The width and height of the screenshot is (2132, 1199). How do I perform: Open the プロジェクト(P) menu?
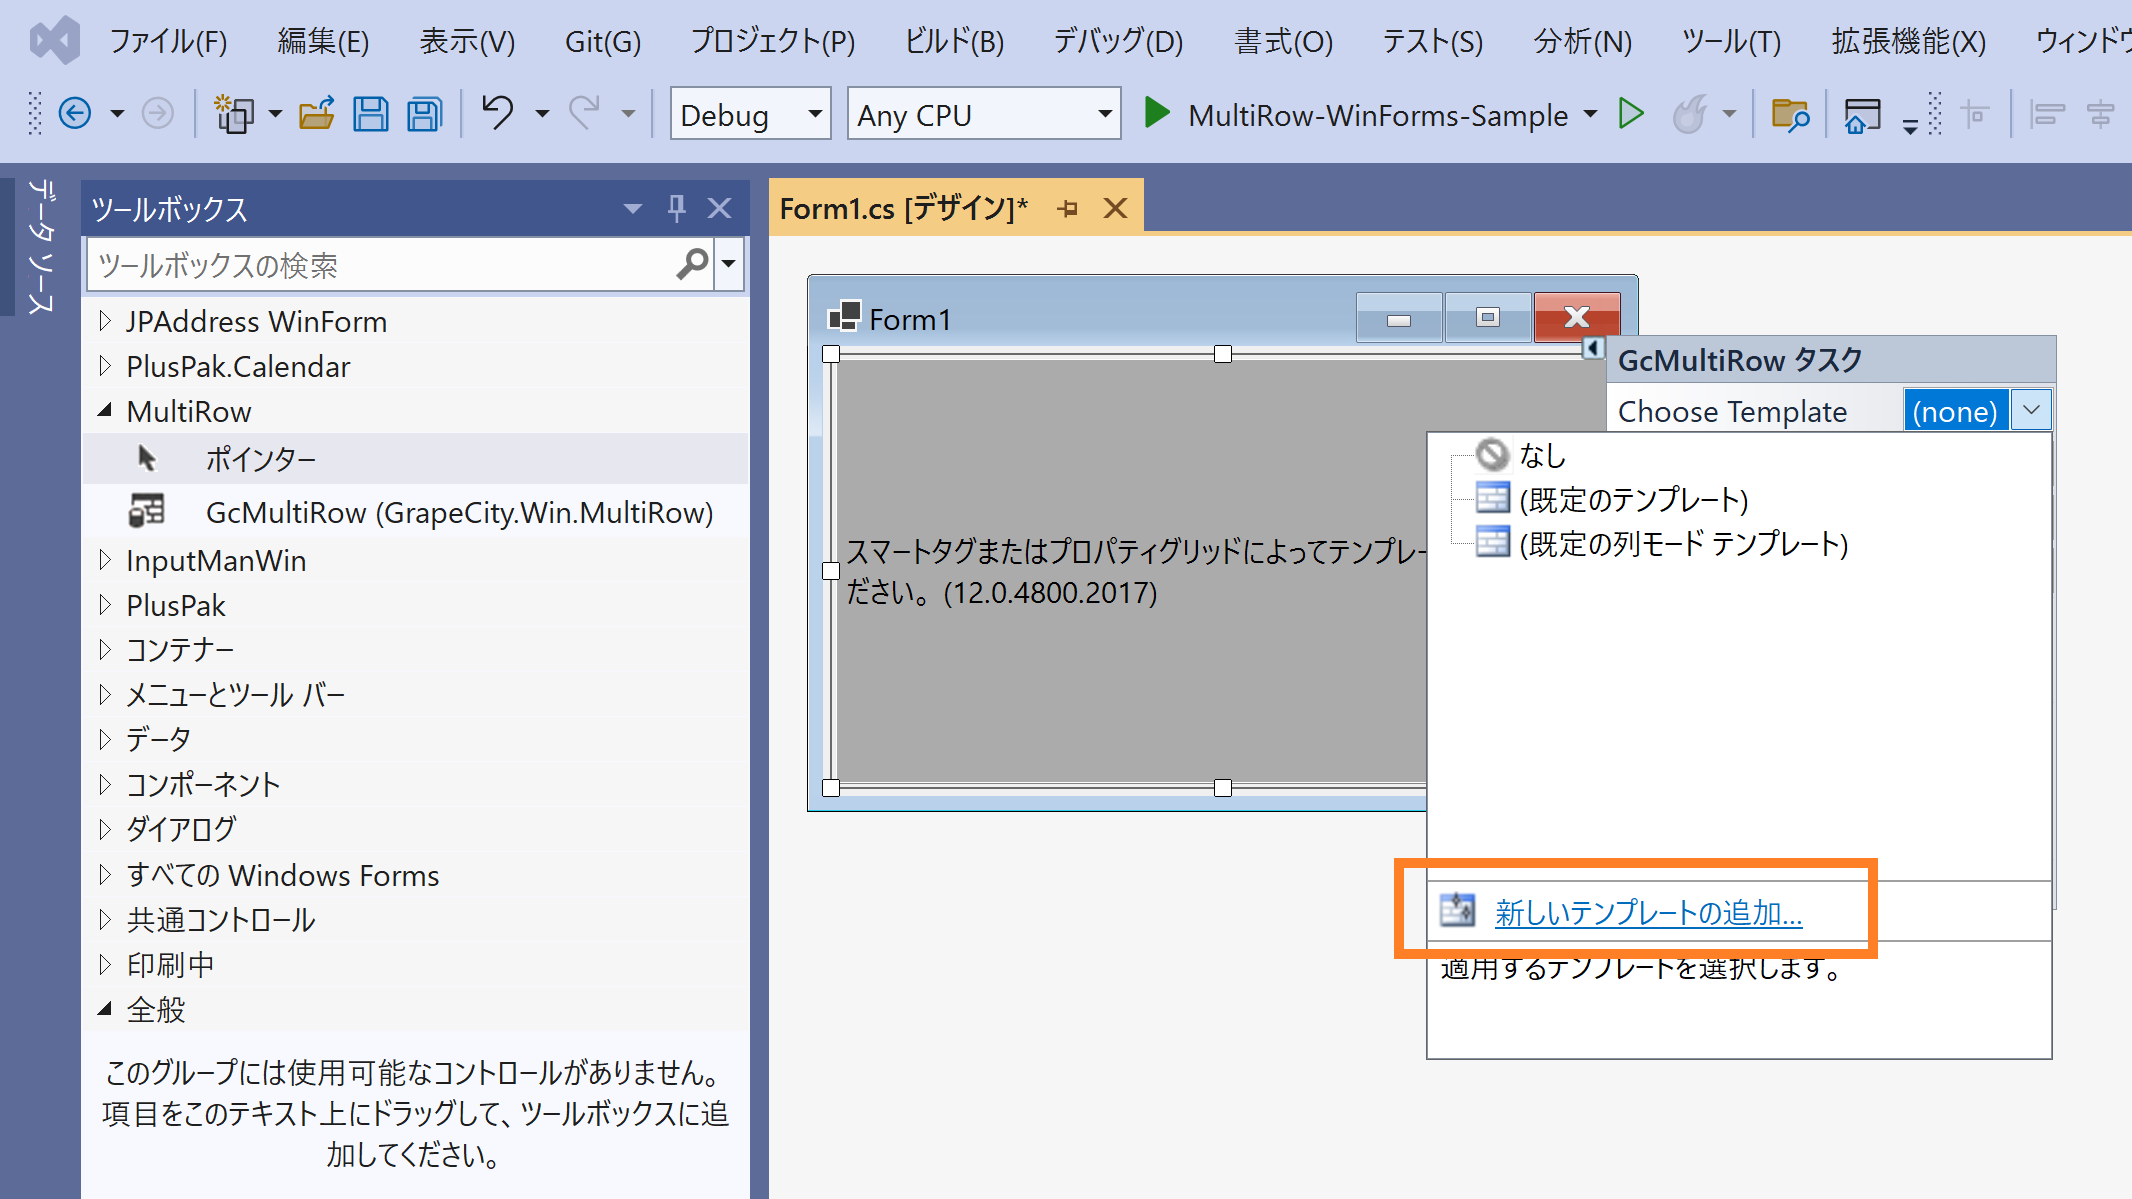(773, 41)
